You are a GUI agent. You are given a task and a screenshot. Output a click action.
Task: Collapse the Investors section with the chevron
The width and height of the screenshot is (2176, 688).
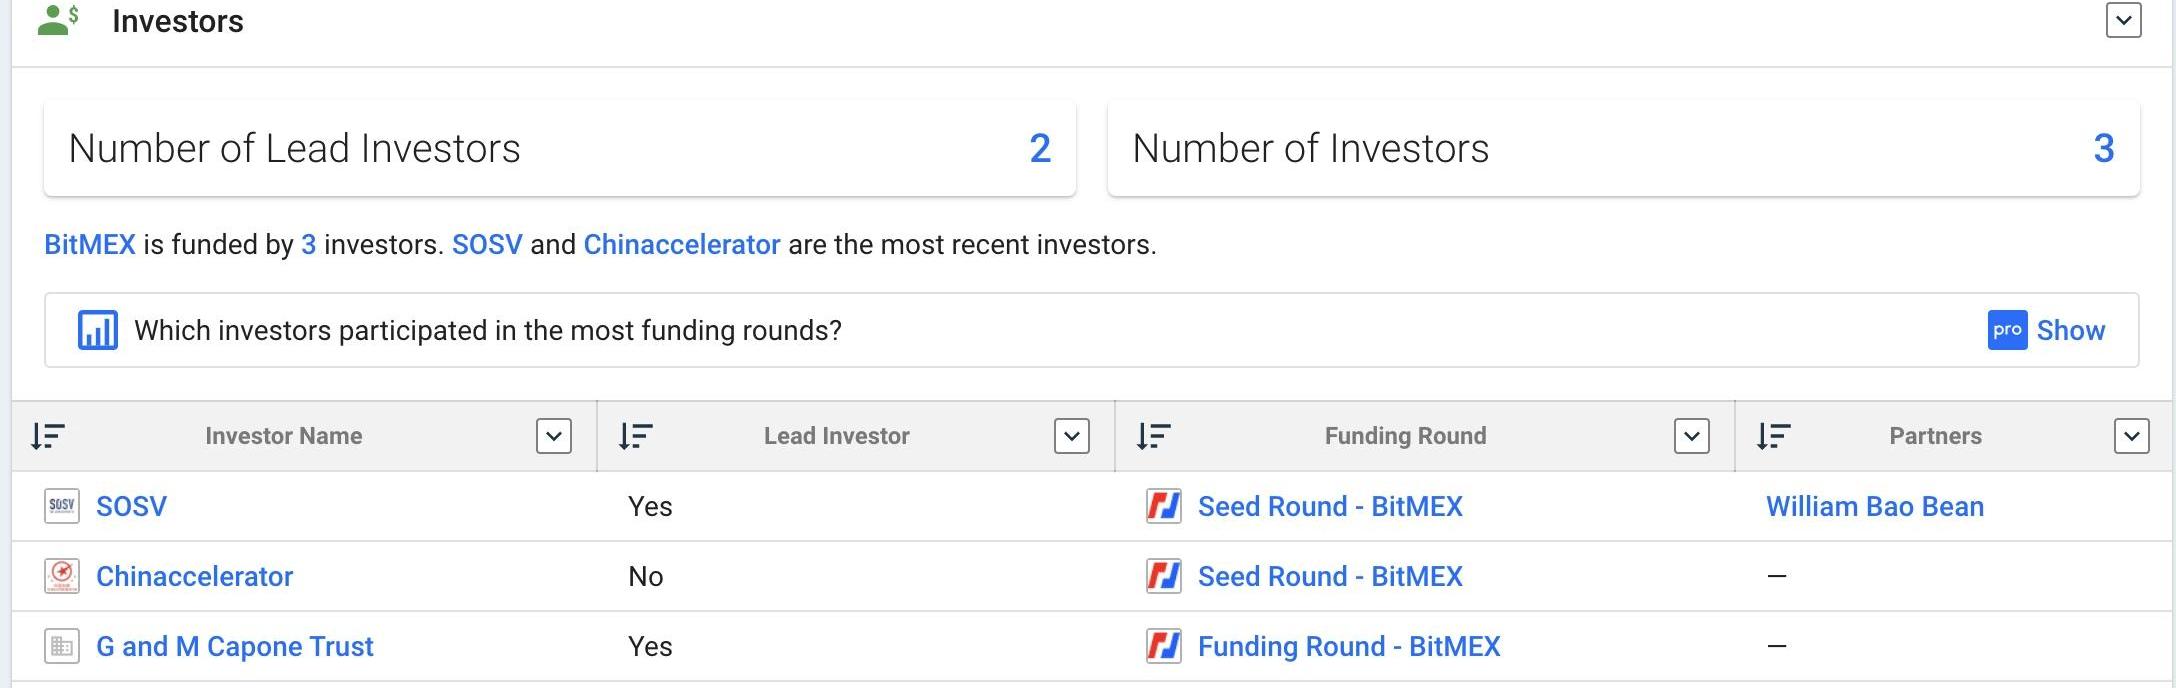pos(2123,20)
